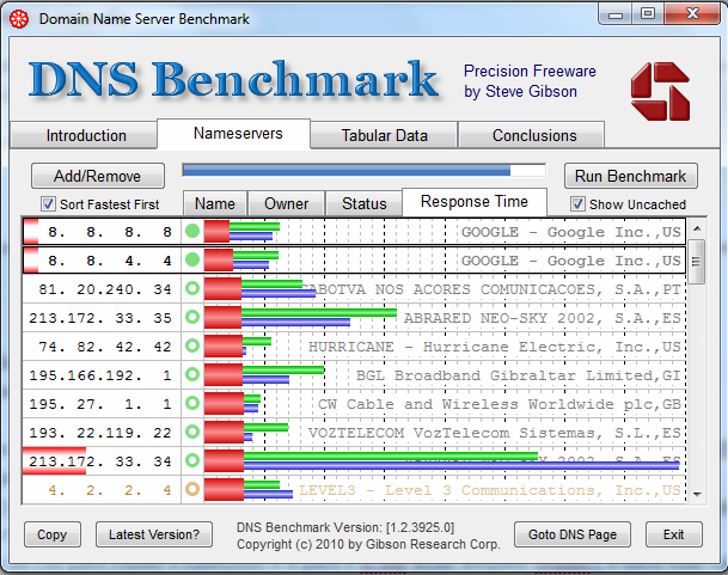Screen dimensions: 728x575
Task: Click Precision Freeware by Steve Gibson text
Action: click(x=530, y=81)
